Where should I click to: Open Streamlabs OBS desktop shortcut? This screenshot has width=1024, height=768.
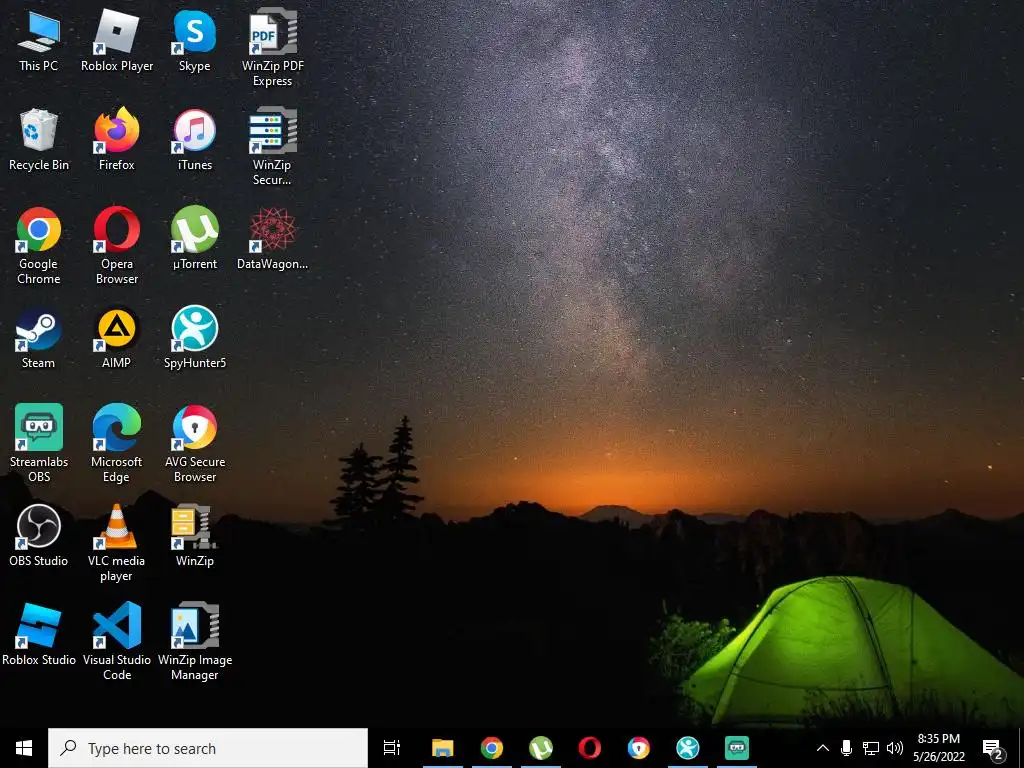(x=39, y=443)
